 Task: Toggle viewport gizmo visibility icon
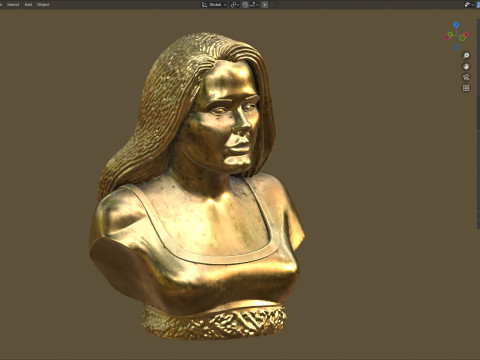pyautogui.click(x=467, y=5)
